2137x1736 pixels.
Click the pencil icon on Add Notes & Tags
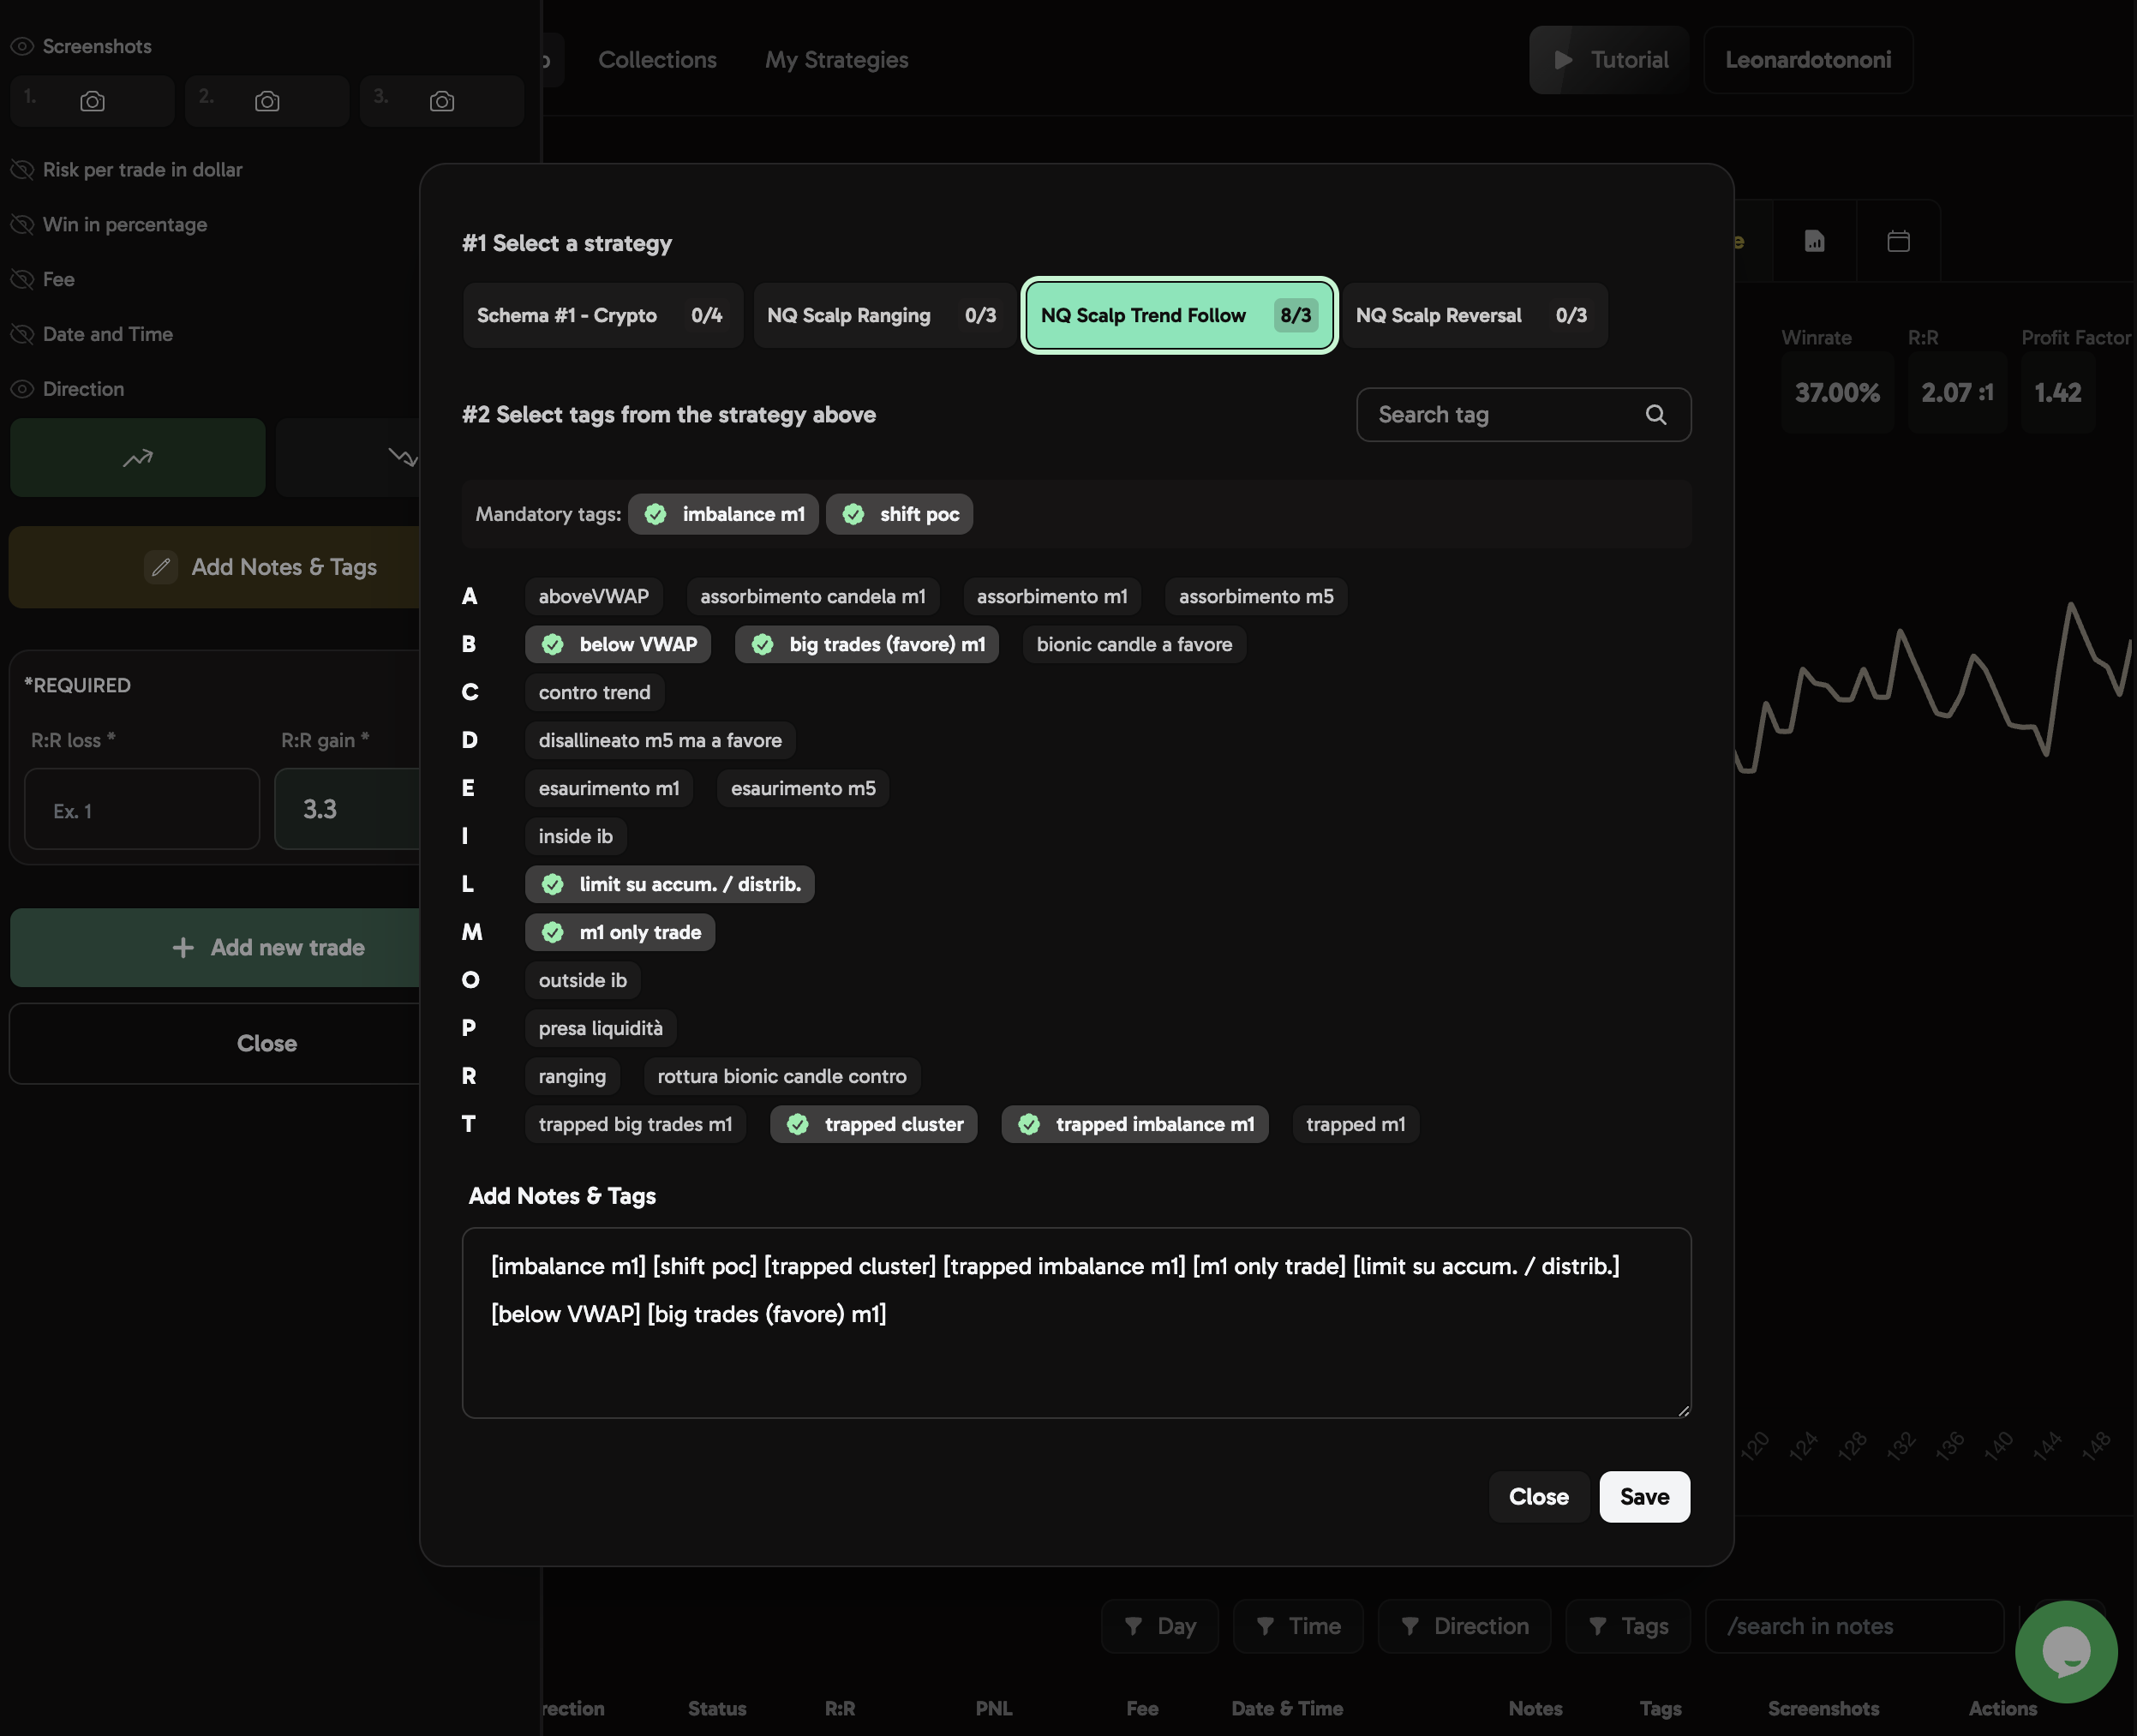[x=161, y=567]
